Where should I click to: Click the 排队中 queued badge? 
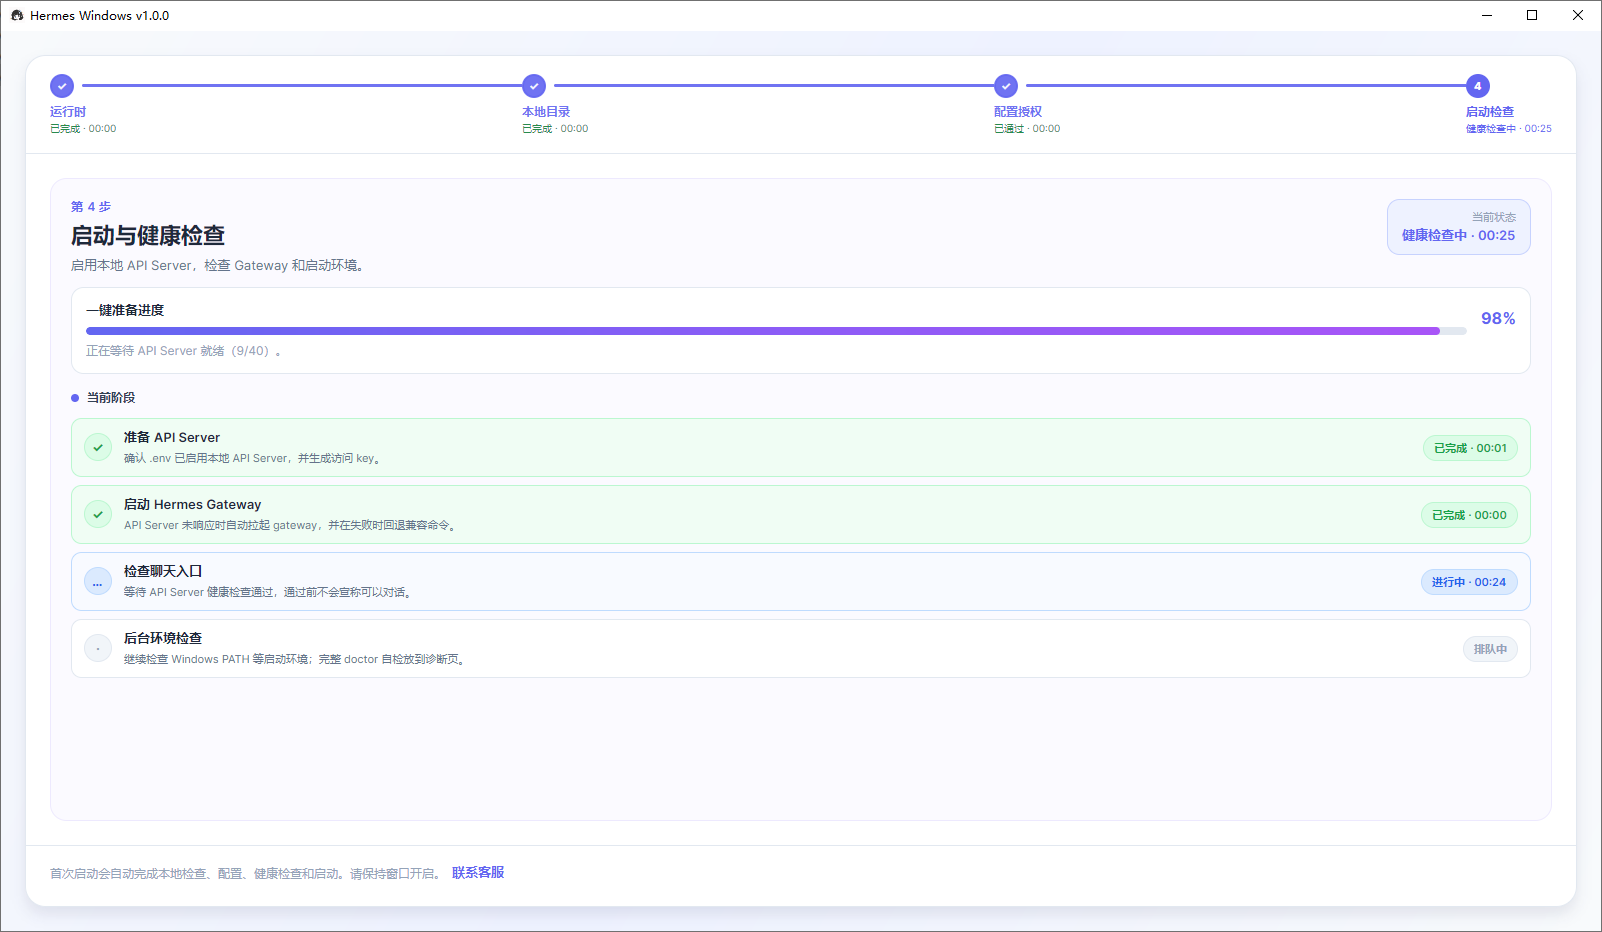(x=1490, y=649)
